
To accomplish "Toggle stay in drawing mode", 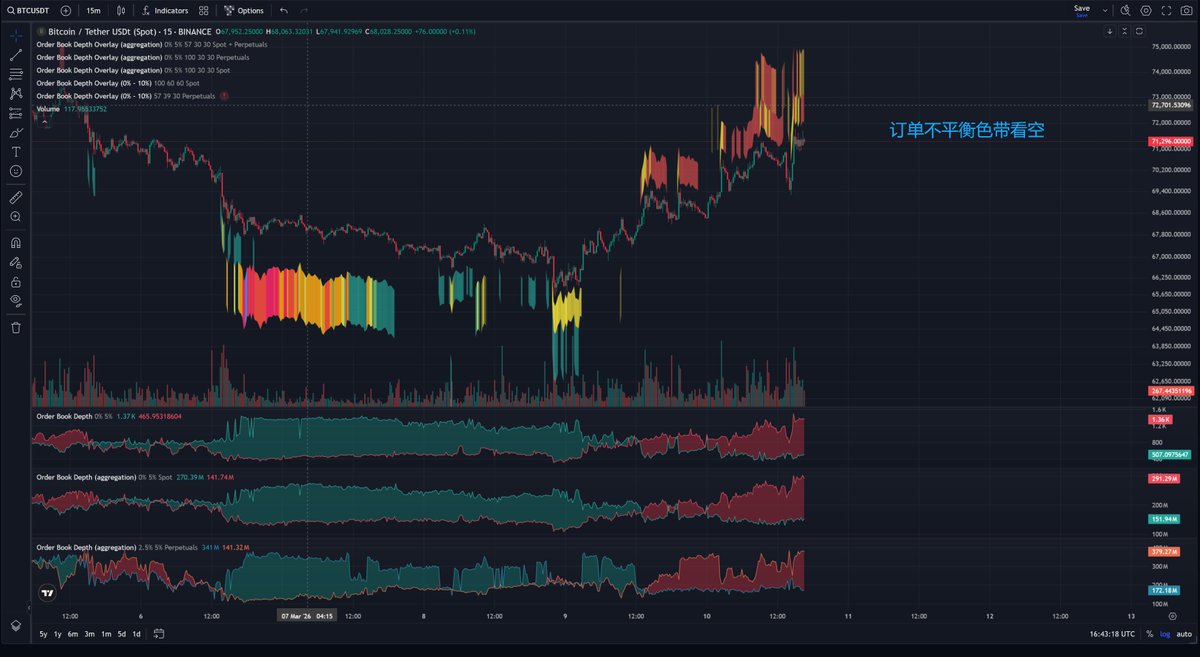I will [16, 261].
